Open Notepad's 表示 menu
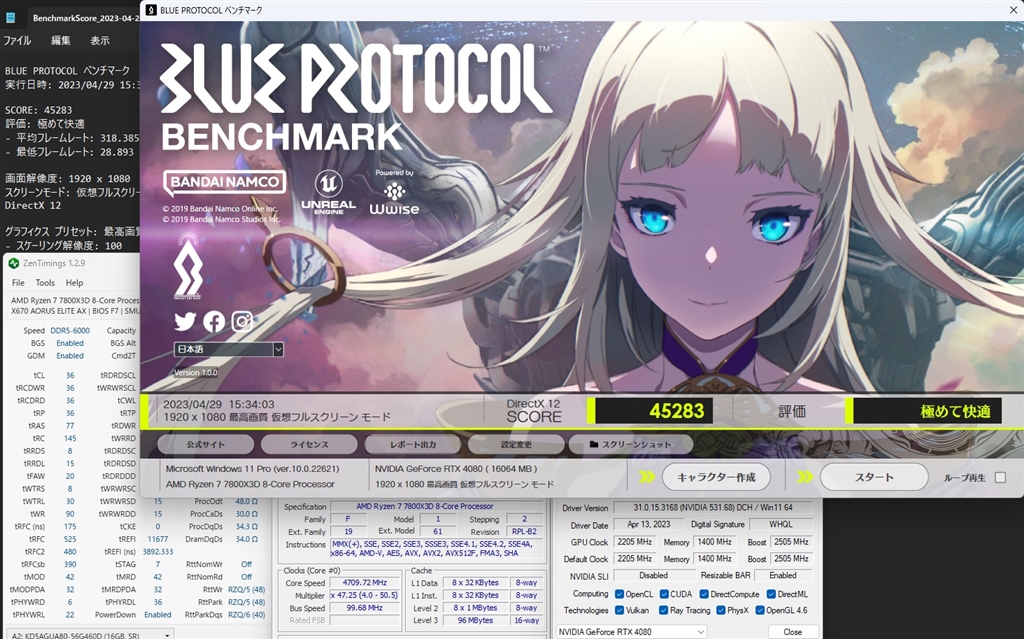Screen dimensions: 1024x639 (100, 41)
